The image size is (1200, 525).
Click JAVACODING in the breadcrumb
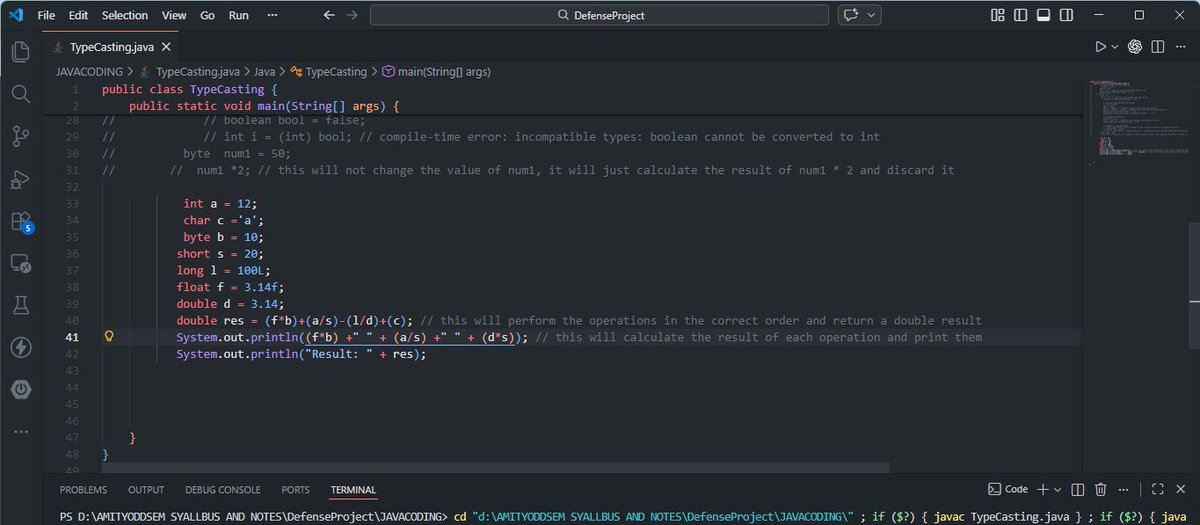click(89, 72)
